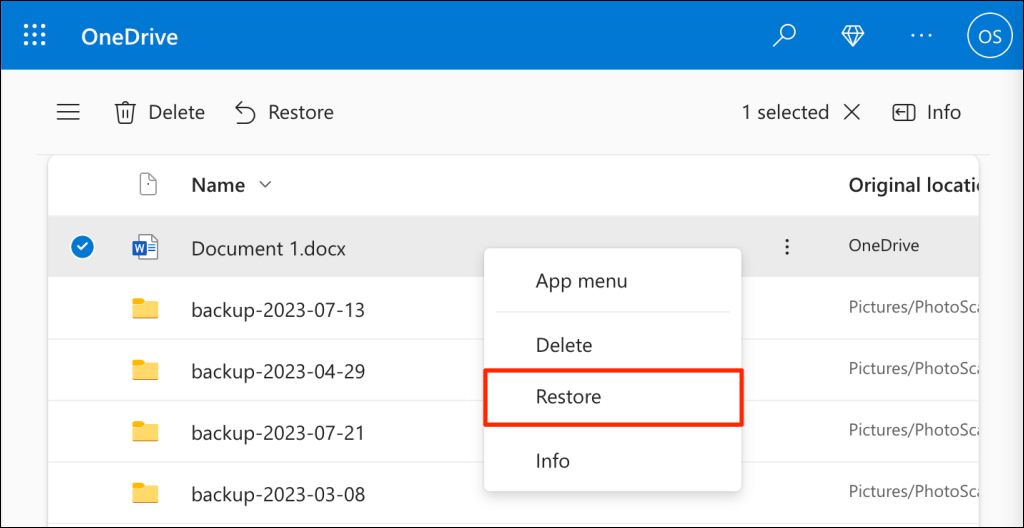This screenshot has height=528, width=1024.
Task: Select the backup-2023-03-08 folder name
Action: (278, 494)
